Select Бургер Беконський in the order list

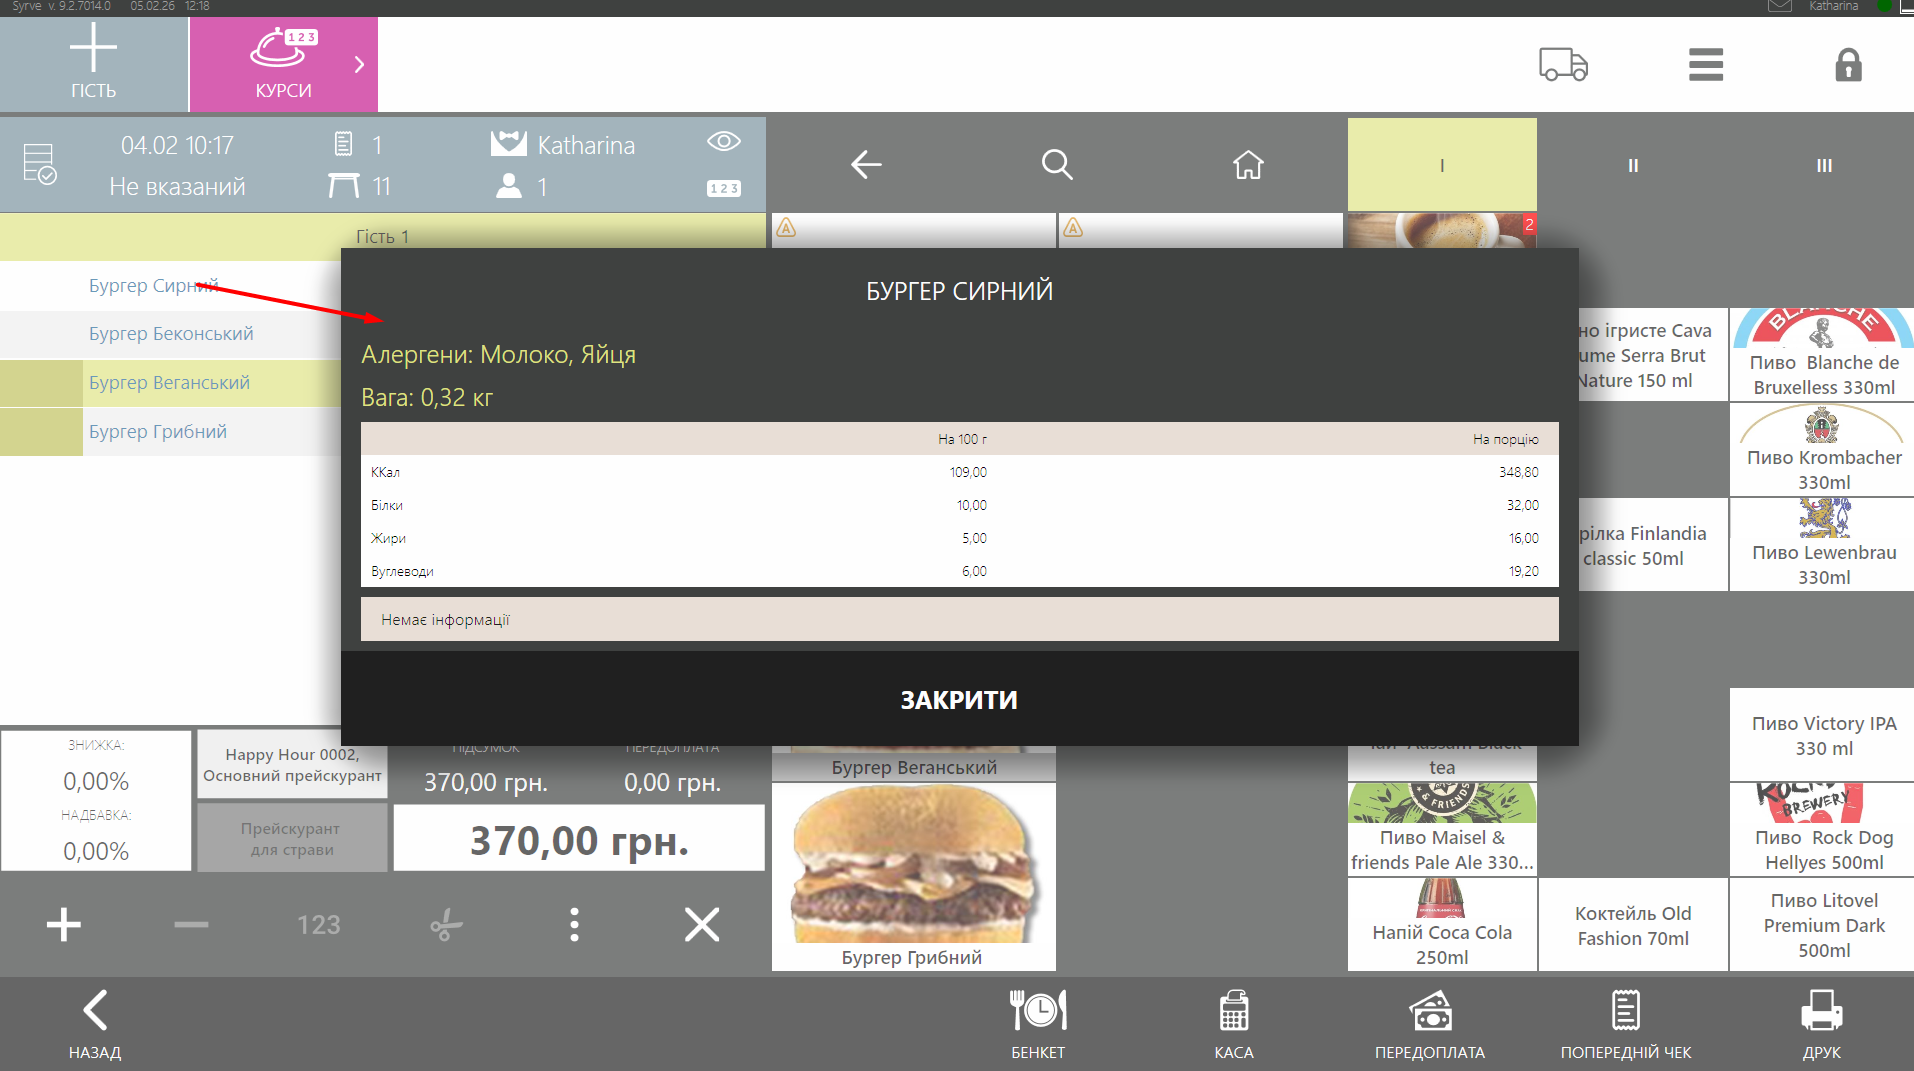click(171, 334)
